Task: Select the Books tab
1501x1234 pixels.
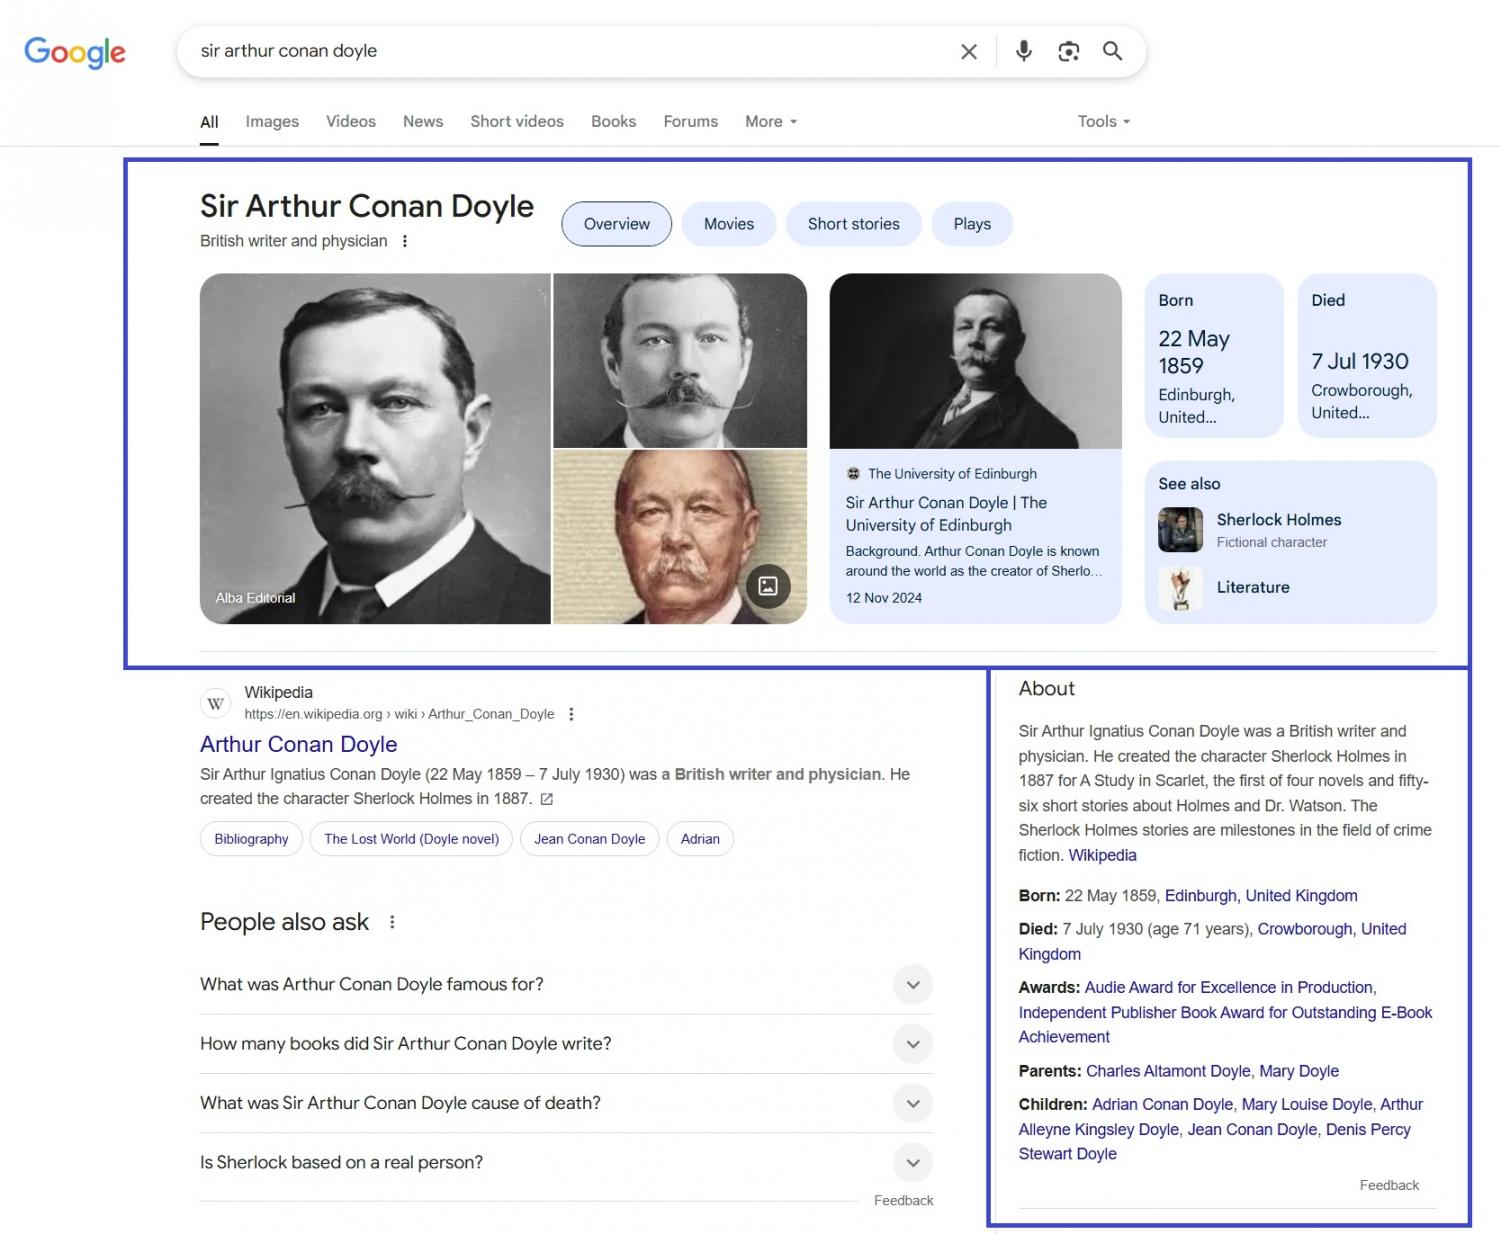Action: click(x=613, y=121)
